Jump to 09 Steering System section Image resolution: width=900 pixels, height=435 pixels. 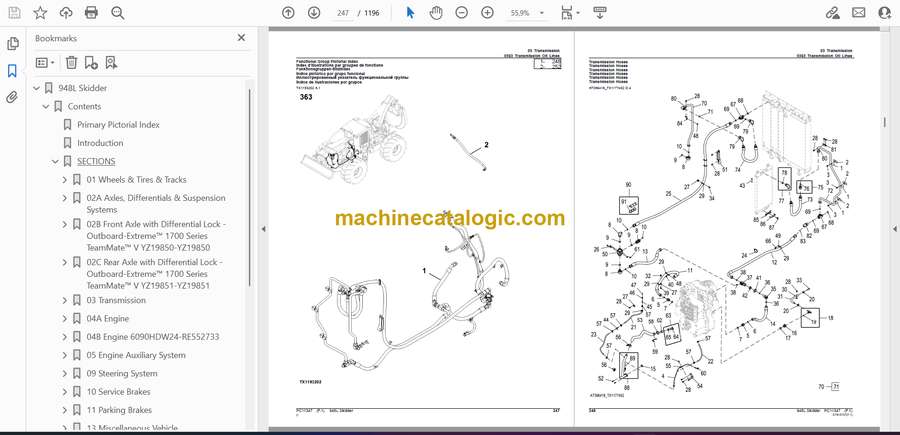pyautogui.click(x=122, y=374)
